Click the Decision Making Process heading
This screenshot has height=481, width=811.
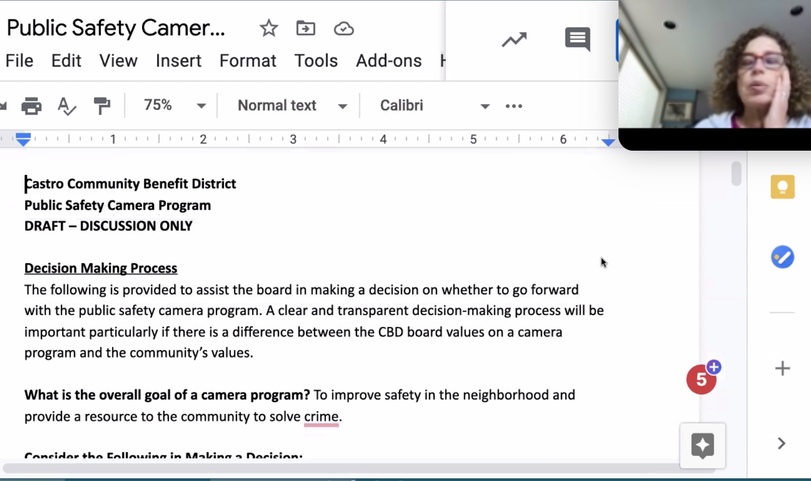(101, 268)
